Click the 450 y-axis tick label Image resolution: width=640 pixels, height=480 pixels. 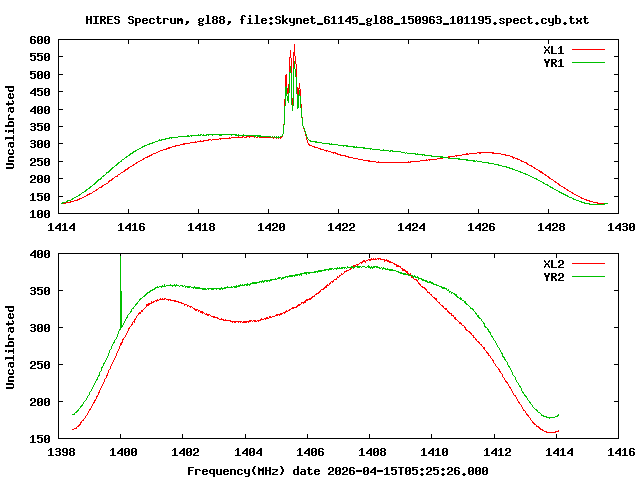coord(40,92)
